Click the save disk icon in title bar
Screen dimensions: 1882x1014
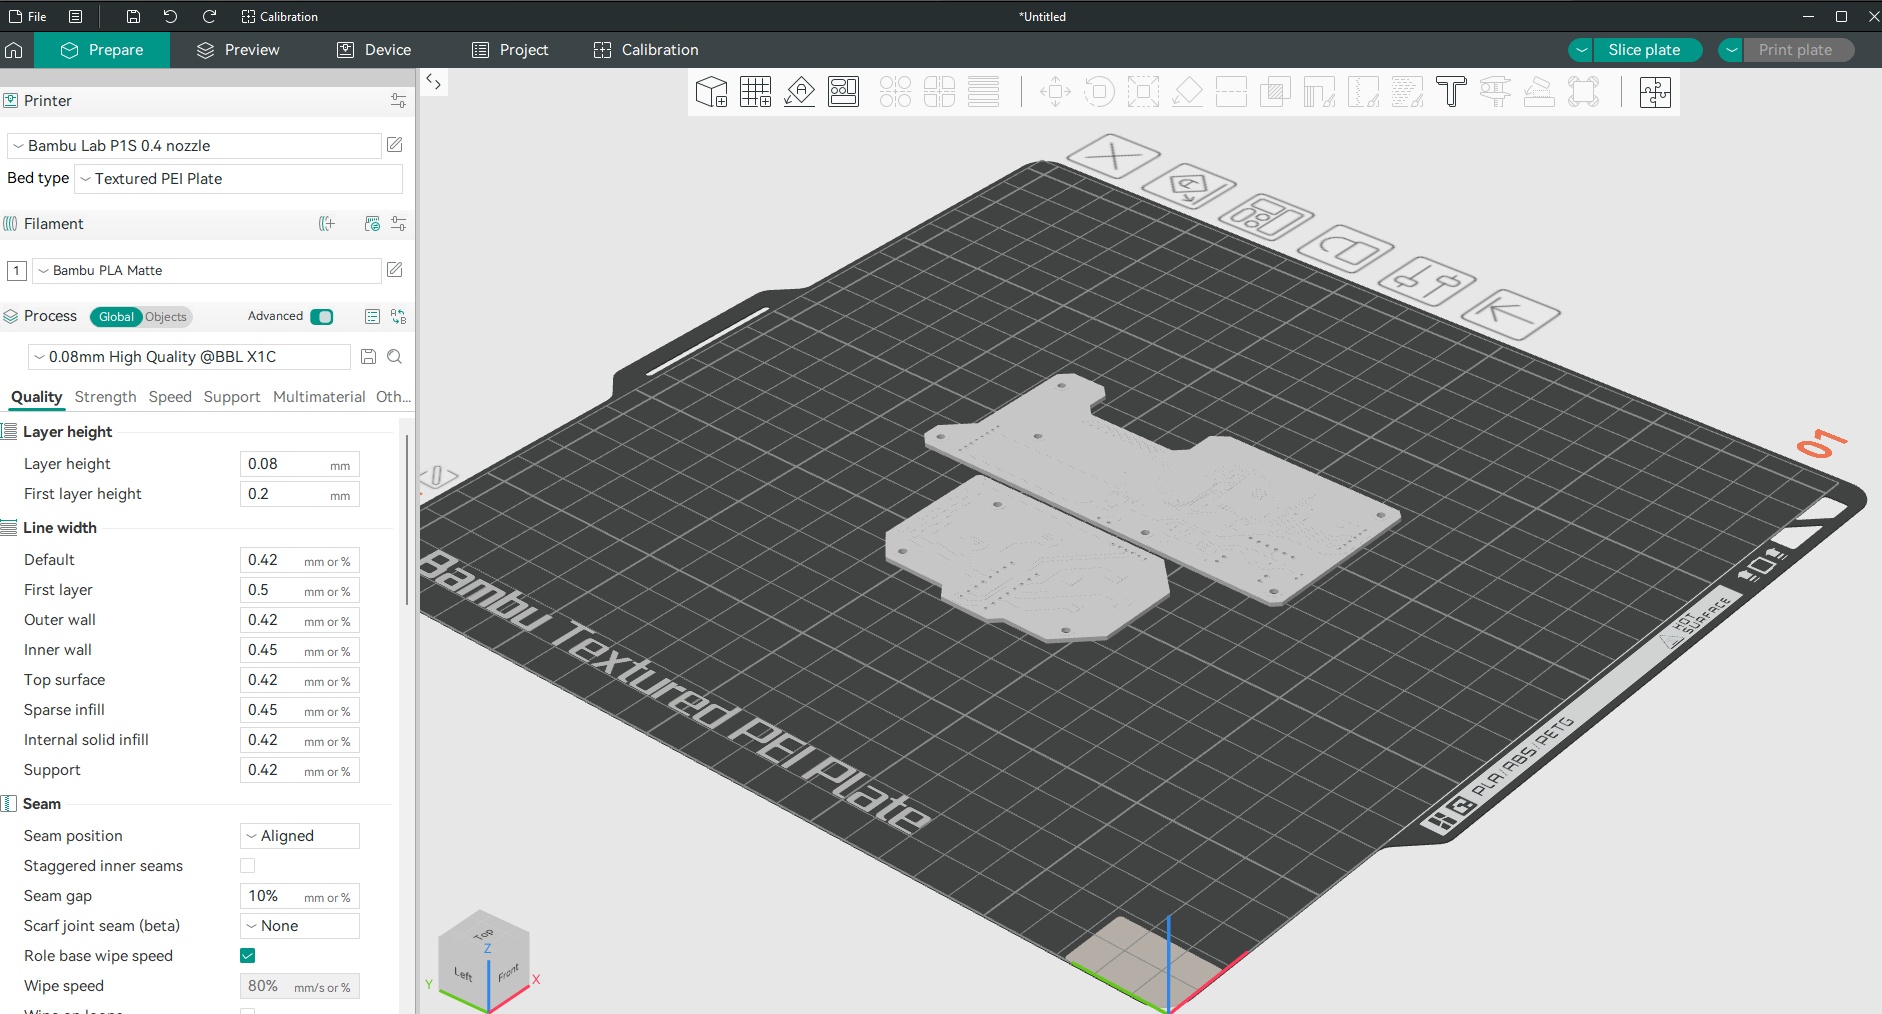[133, 17]
